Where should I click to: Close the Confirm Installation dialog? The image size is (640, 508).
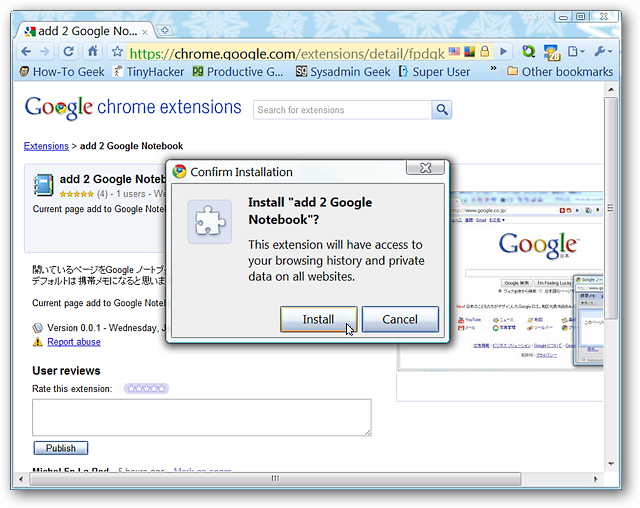425,168
